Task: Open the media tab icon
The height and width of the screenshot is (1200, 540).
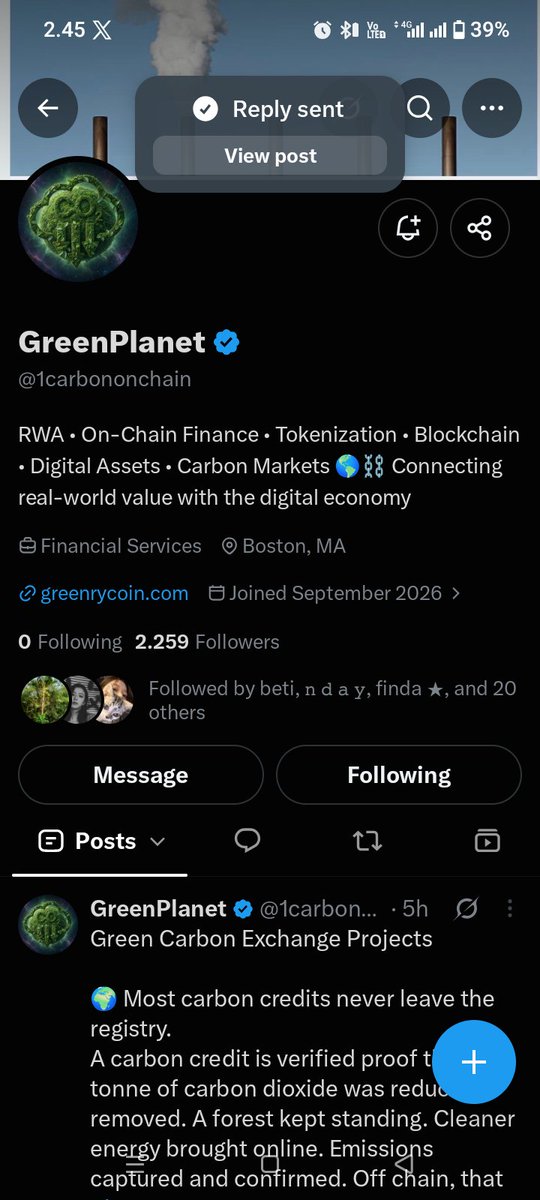Action: [x=487, y=841]
